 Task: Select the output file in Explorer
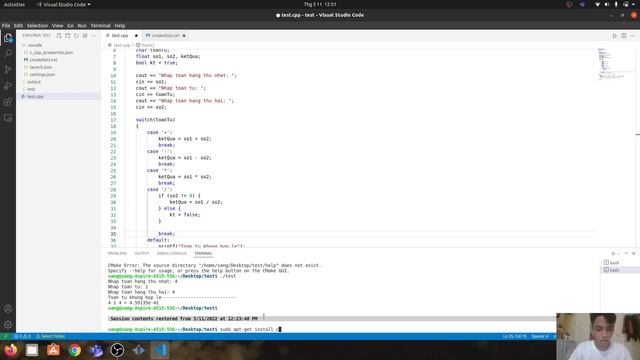pyautogui.click(x=34, y=82)
